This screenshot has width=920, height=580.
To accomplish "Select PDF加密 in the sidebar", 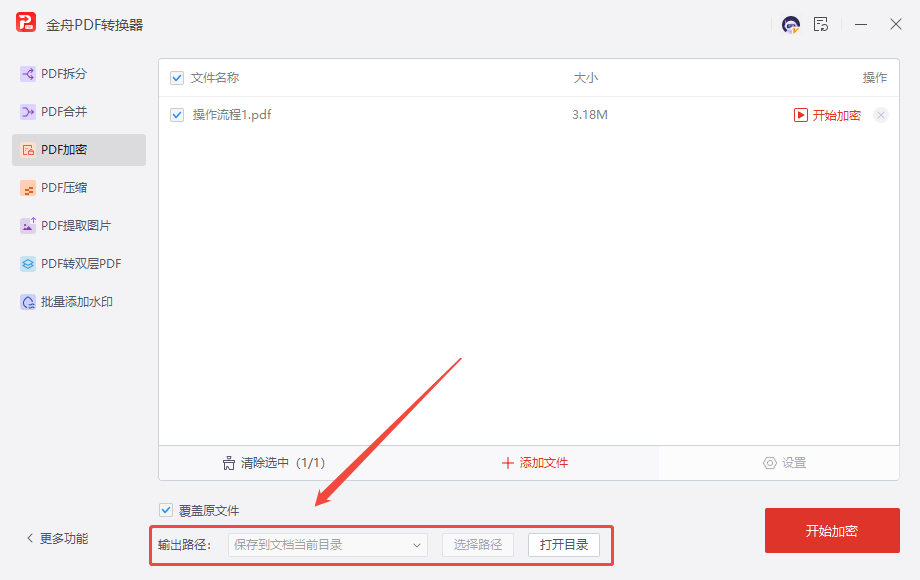I will [x=79, y=150].
